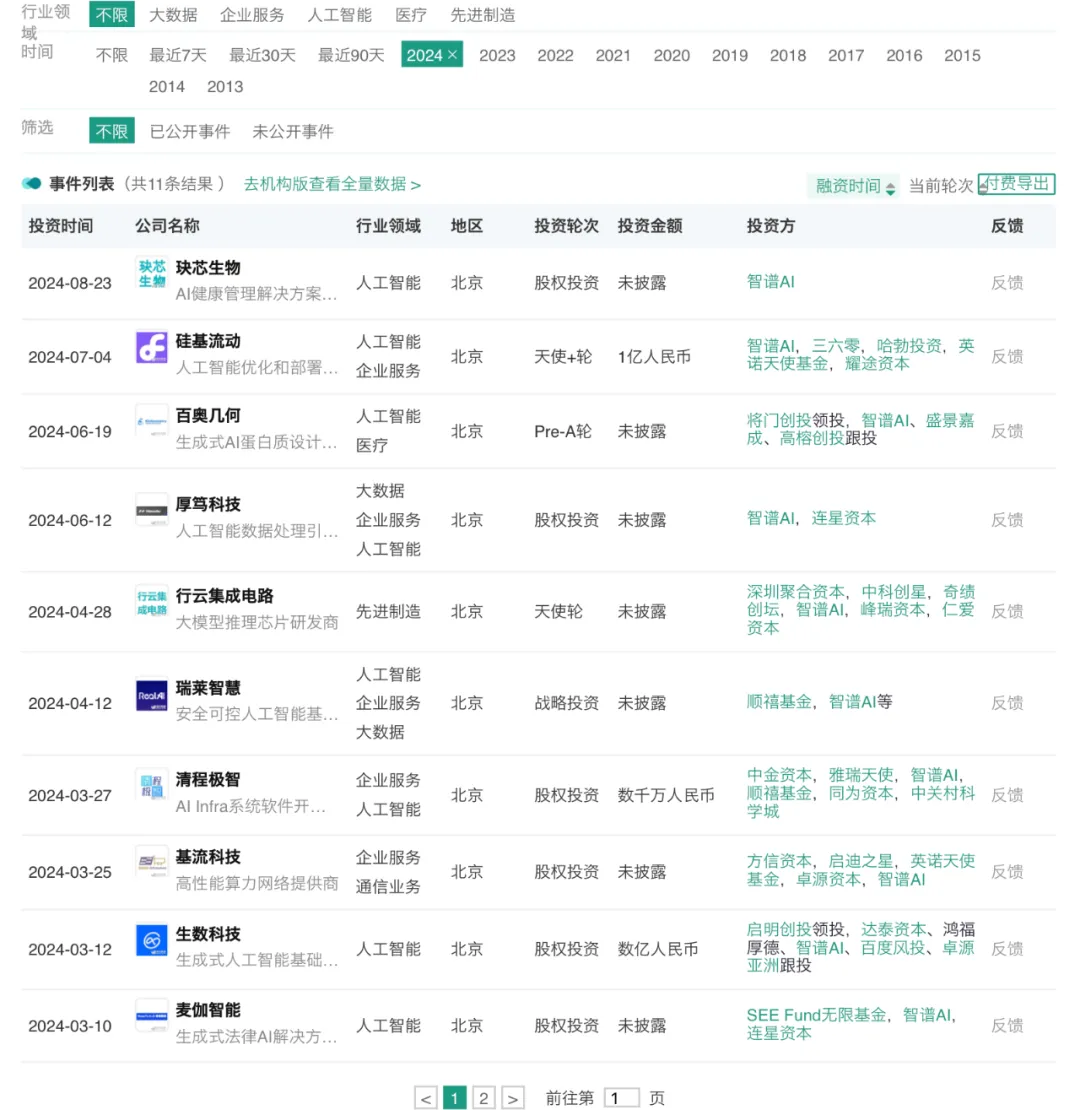
Task: Open the 百奥几何 company logo
Action: [152, 421]
